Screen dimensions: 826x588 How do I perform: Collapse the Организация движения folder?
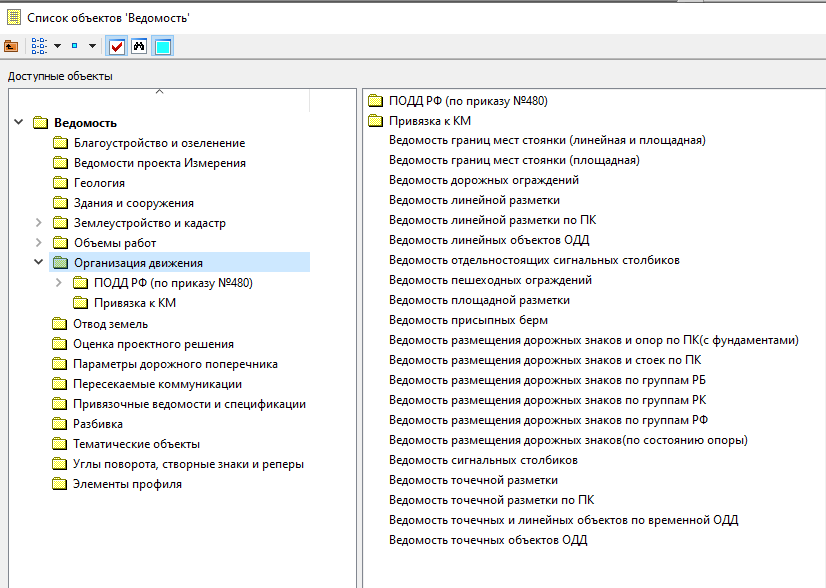tap(38, 262)
